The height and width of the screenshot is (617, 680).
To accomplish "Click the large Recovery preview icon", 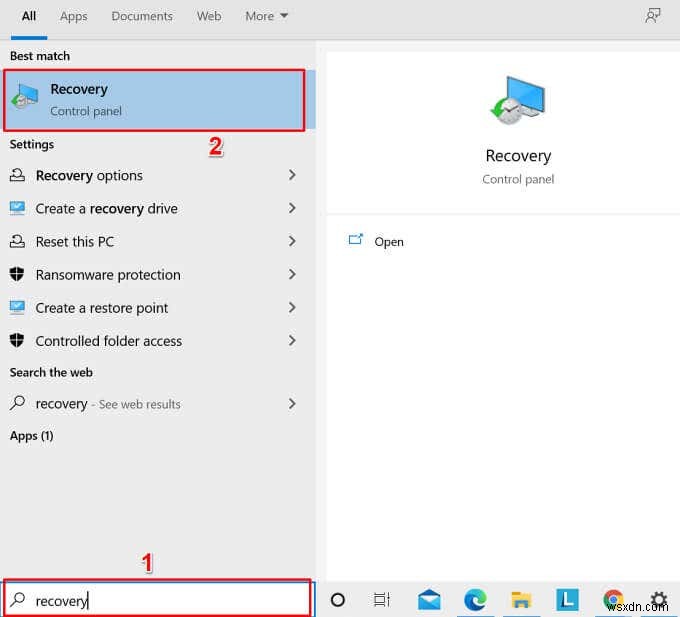I will [x=518, y=100].
